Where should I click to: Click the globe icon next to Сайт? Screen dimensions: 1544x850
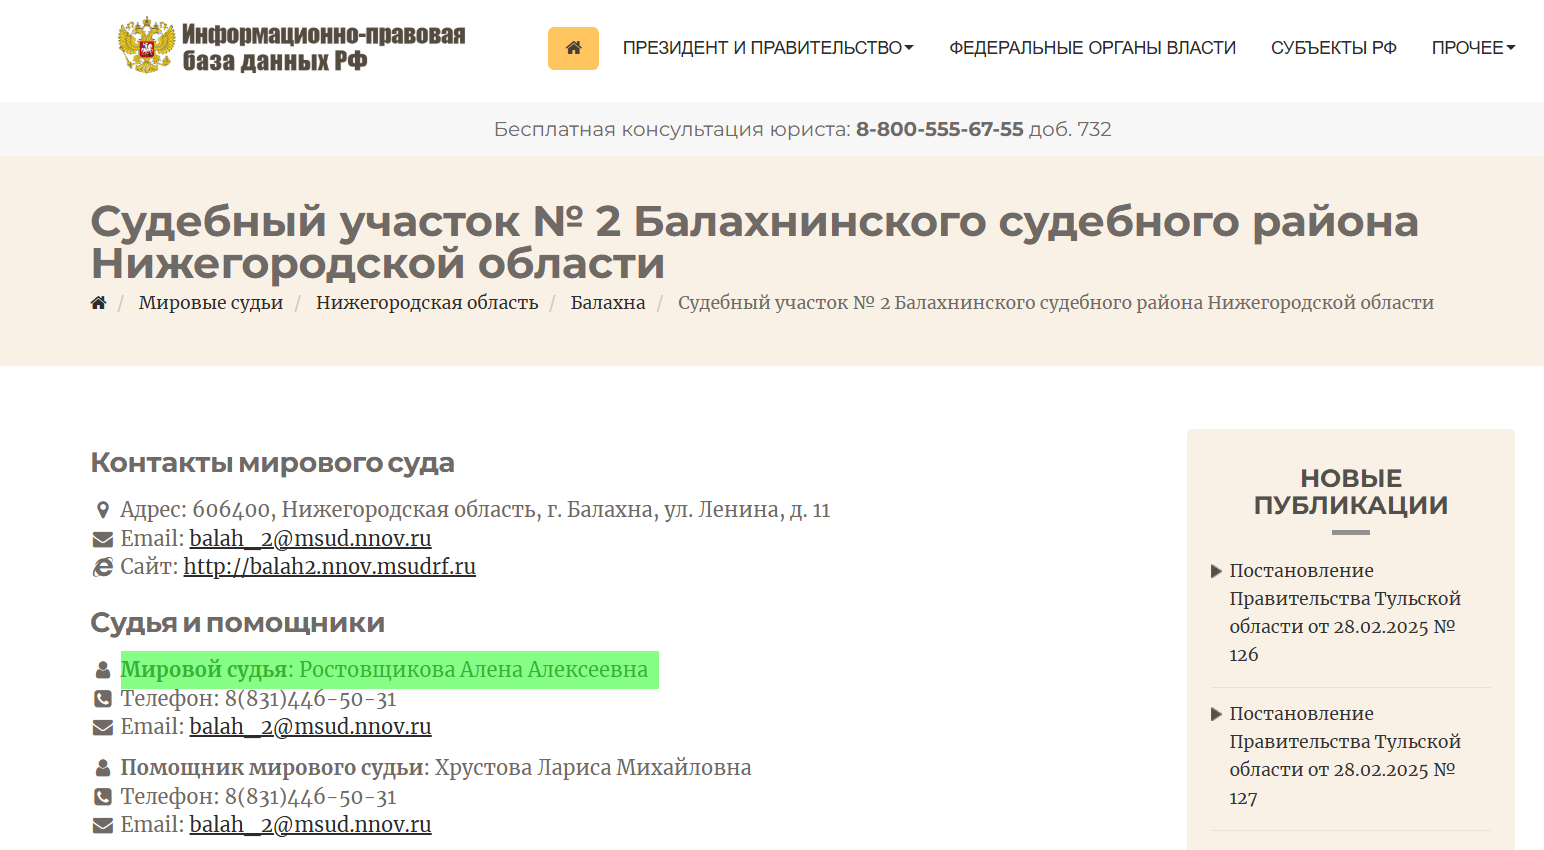(102, 566)
